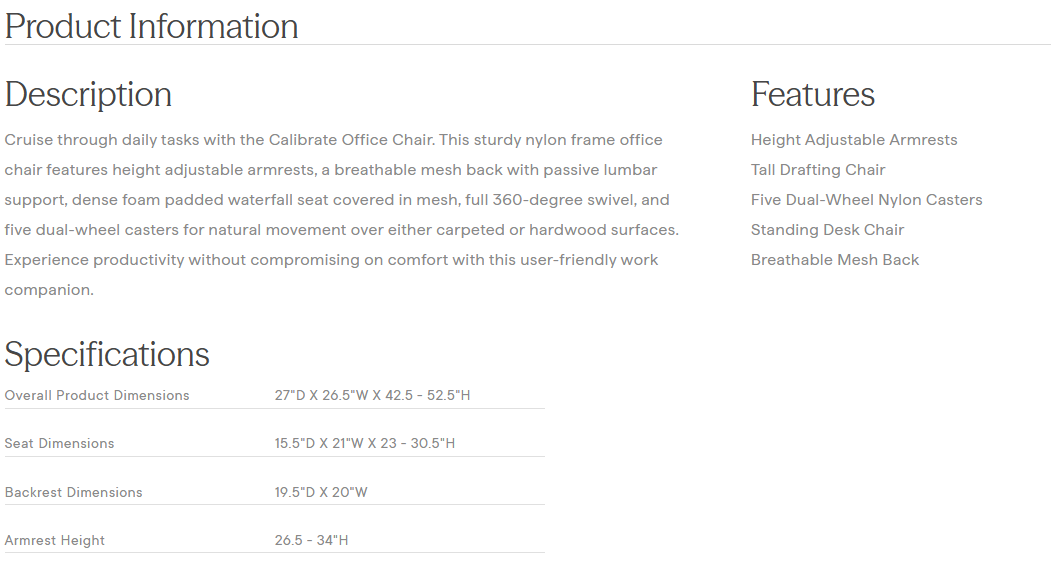Click the Features section heading
This screenshot has height=562, width=1051.
(x=812, y=94)
